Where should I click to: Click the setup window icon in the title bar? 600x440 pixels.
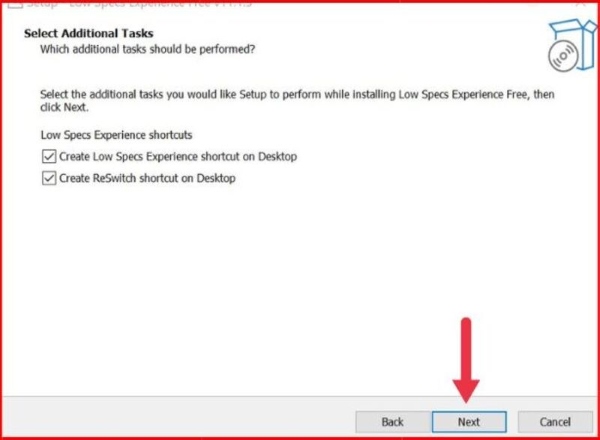click(15, 4)
